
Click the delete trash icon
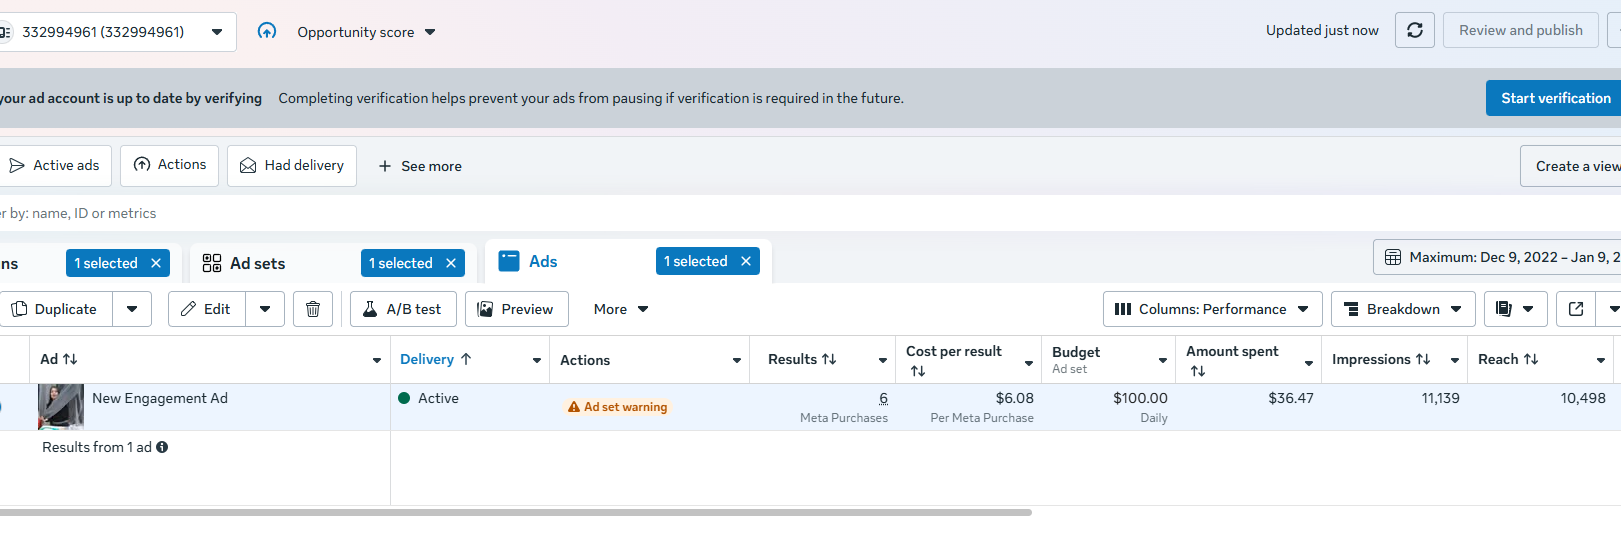click(x=313, y=309)
